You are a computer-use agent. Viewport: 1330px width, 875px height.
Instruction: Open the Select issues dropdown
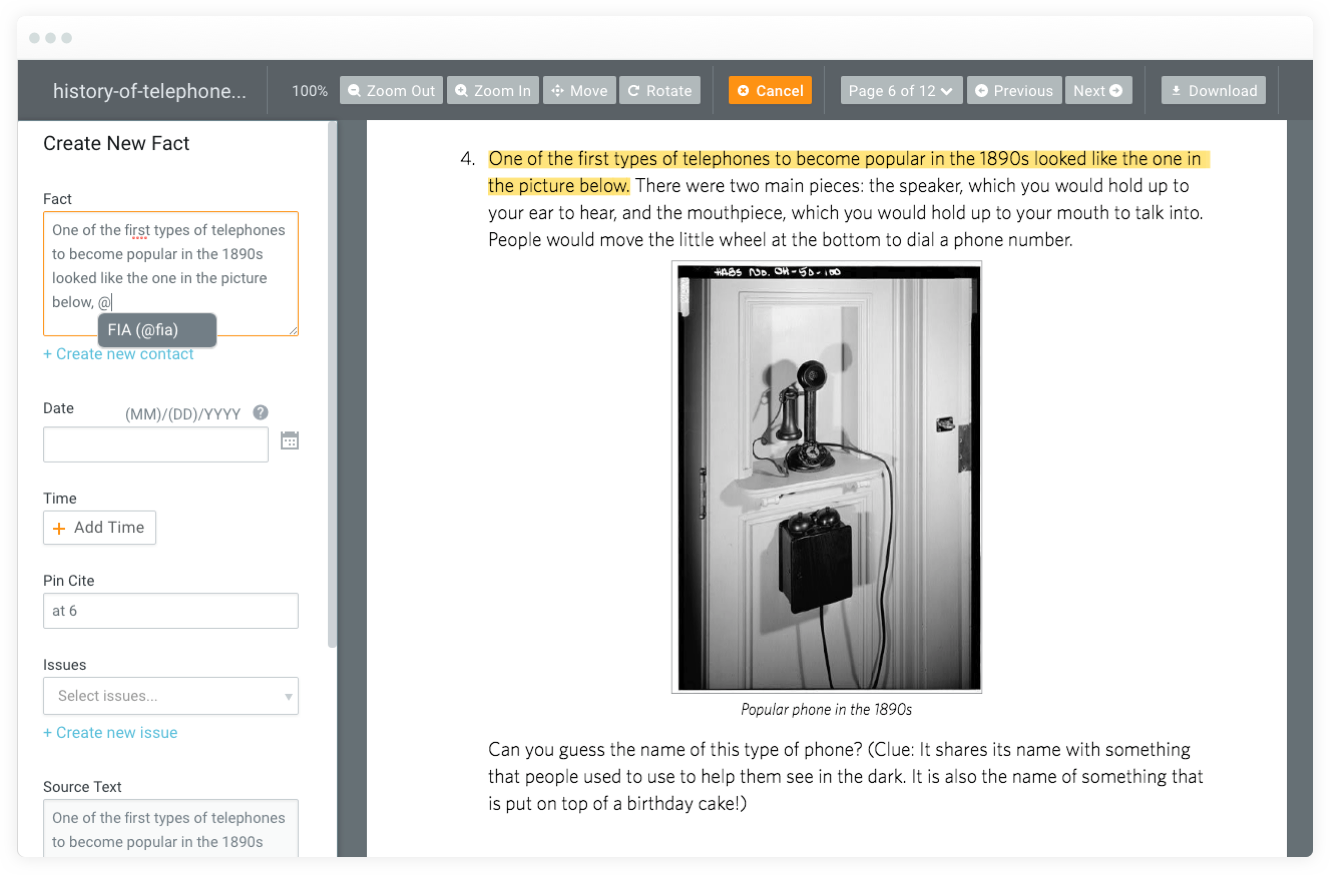click(x=170, y=695)
